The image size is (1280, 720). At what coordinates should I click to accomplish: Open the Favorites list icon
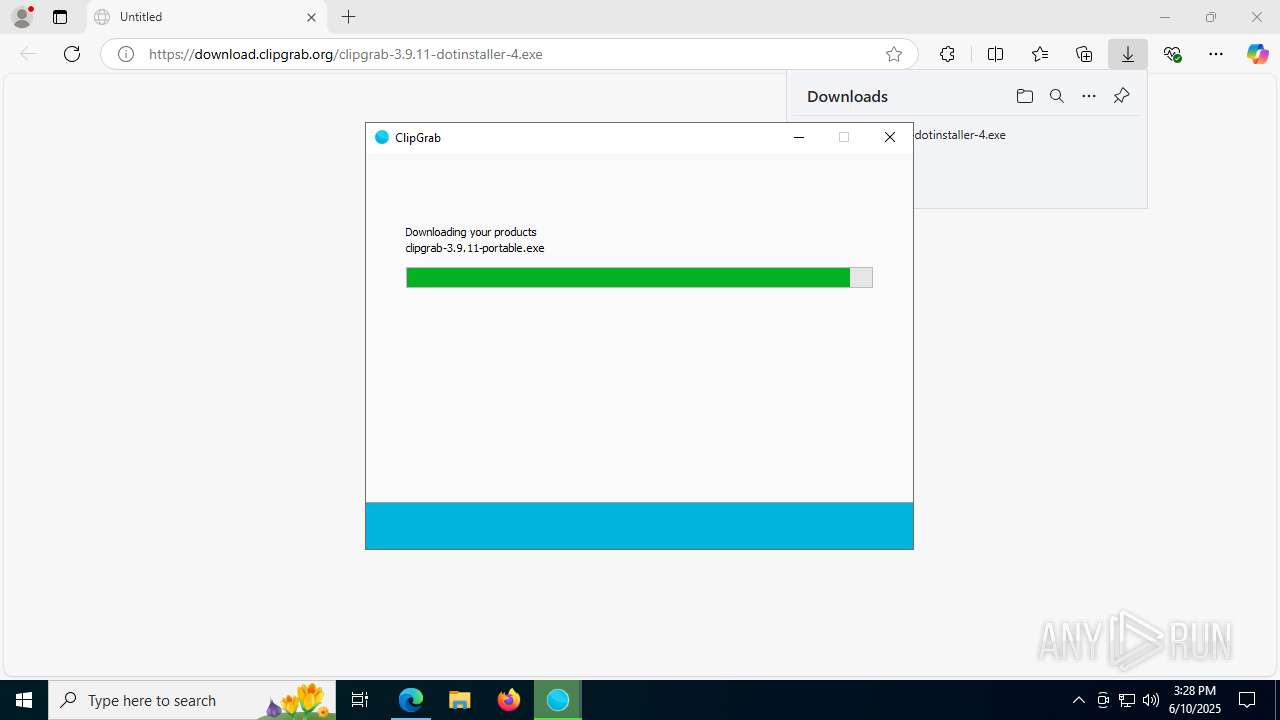[x=1040, y=54]
